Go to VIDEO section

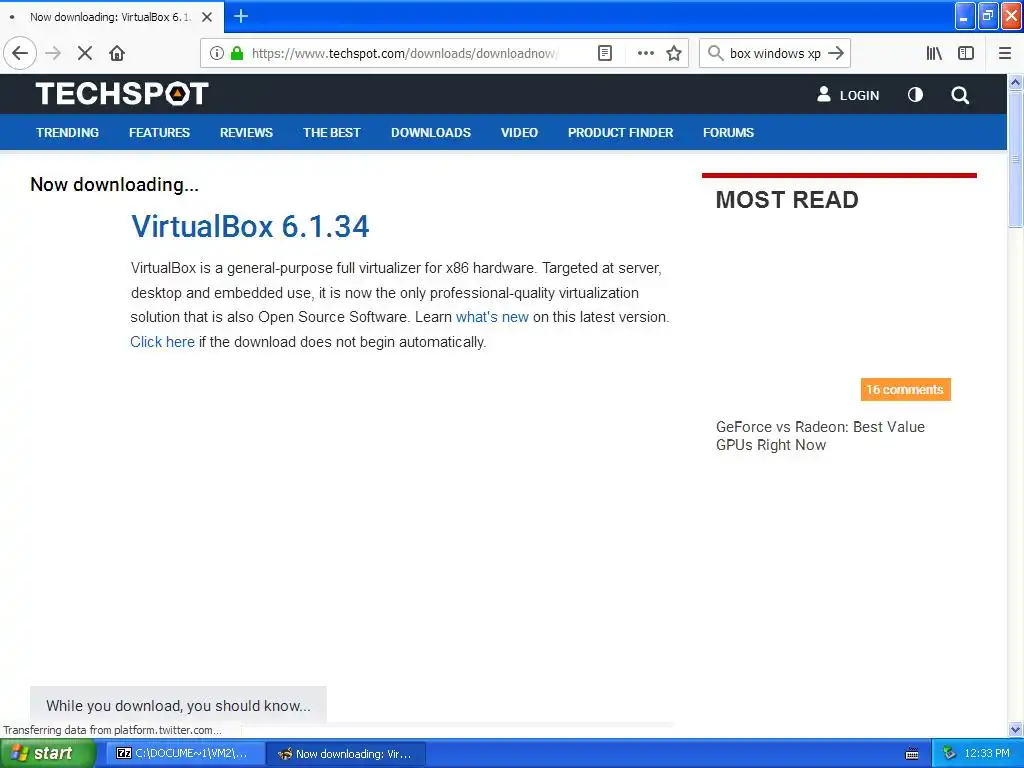point(519,133)
